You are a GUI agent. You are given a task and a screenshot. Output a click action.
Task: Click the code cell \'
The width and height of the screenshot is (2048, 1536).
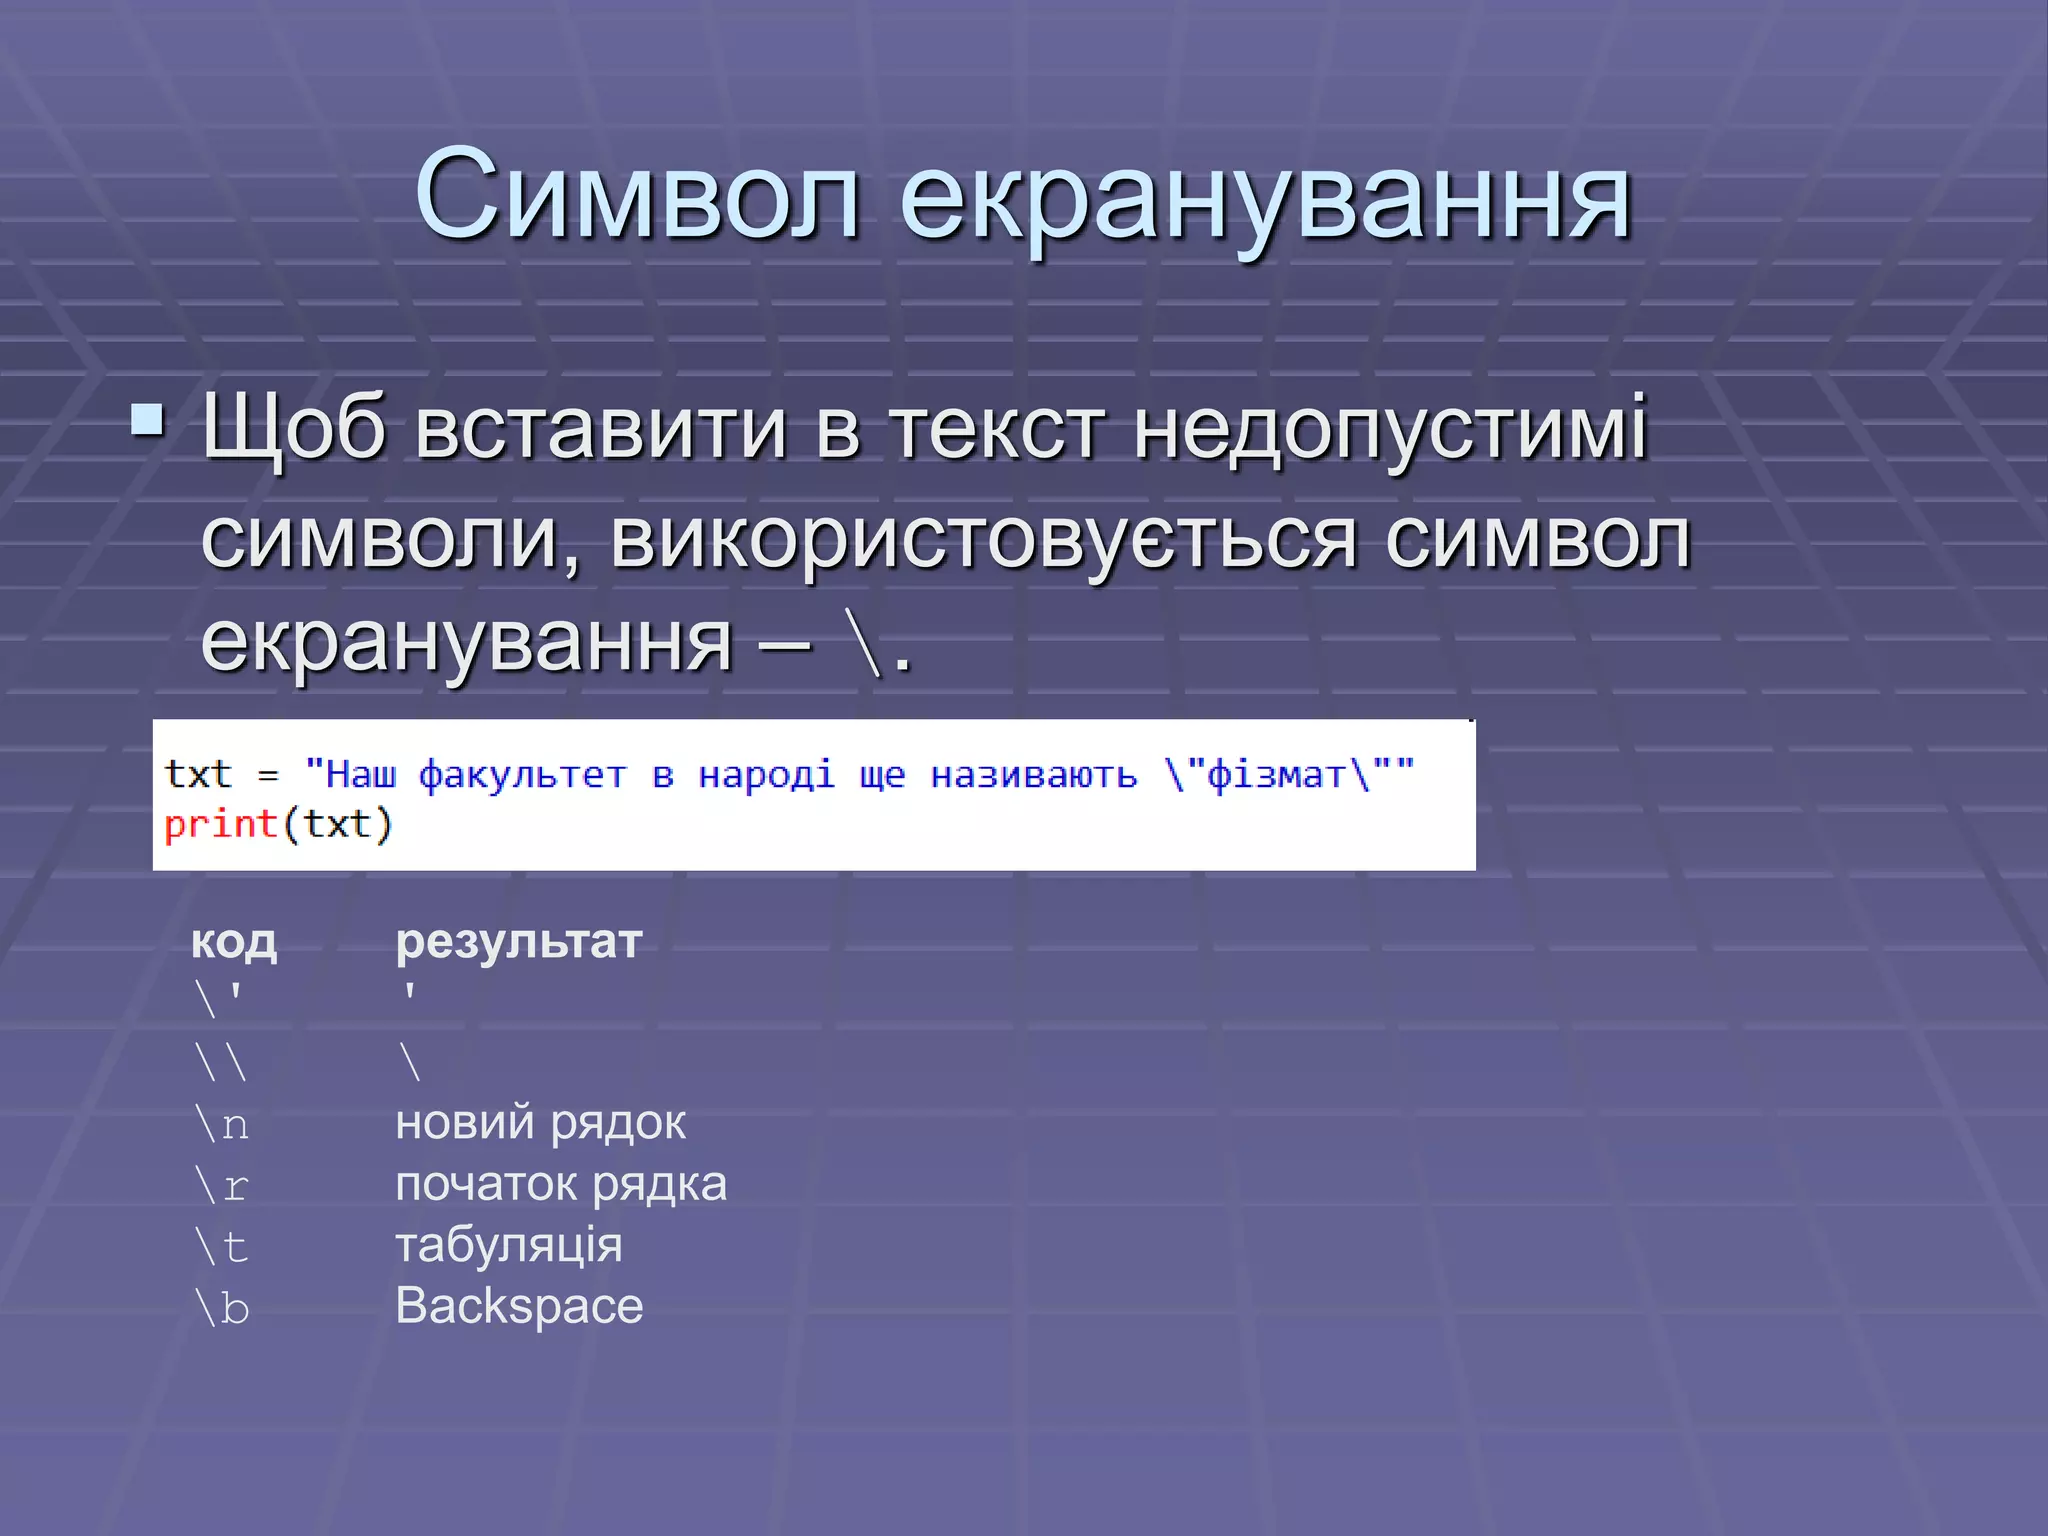[219, 1000]
